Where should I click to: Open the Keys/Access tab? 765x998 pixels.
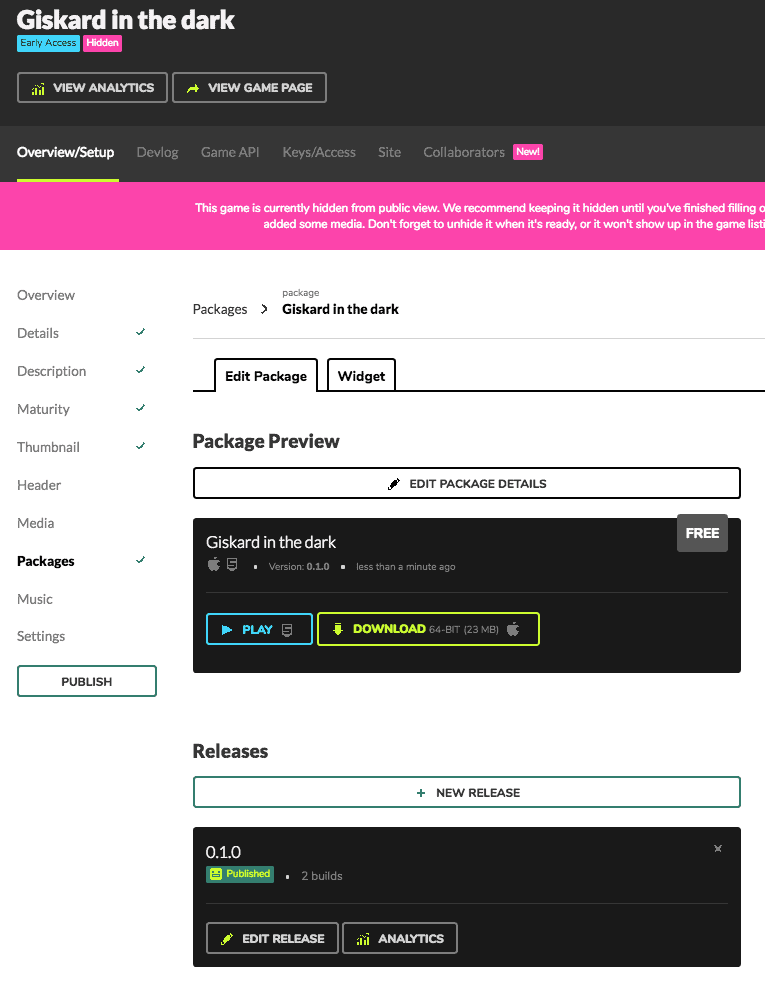(319, 152)
